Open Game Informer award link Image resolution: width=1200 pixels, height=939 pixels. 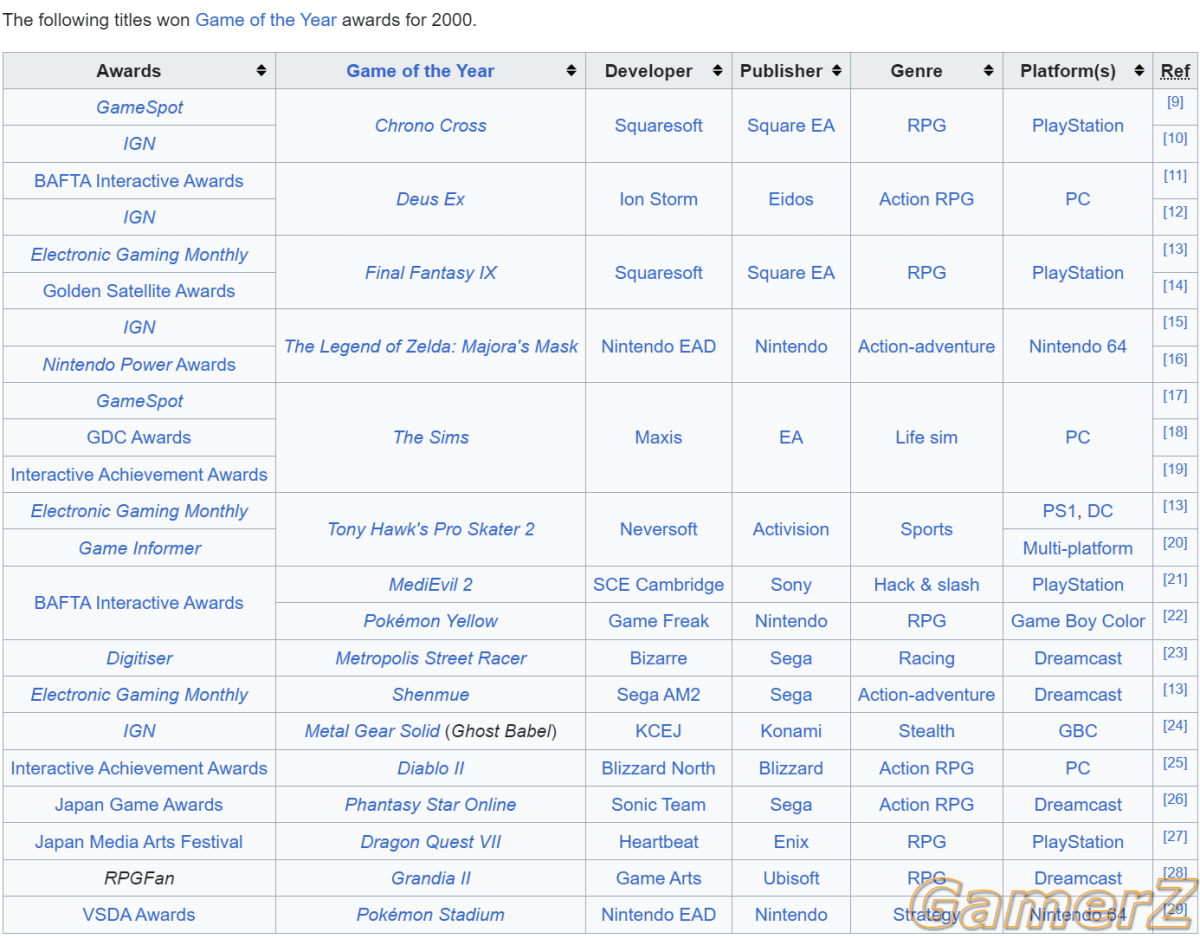point(139,548)
